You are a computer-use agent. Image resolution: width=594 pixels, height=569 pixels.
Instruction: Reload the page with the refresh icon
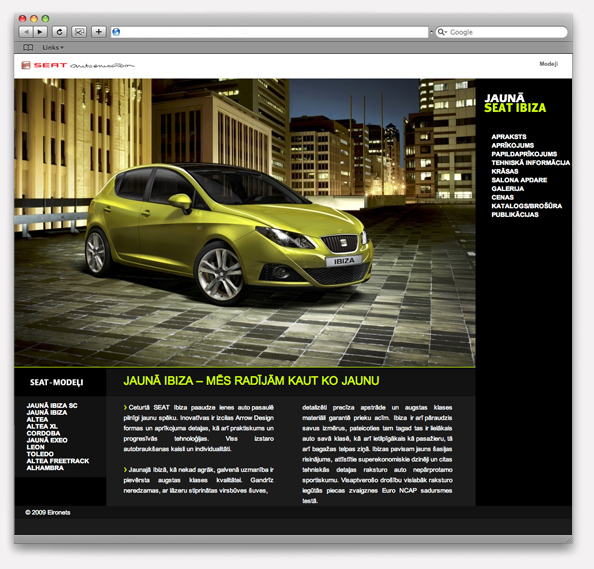[59, 32]
